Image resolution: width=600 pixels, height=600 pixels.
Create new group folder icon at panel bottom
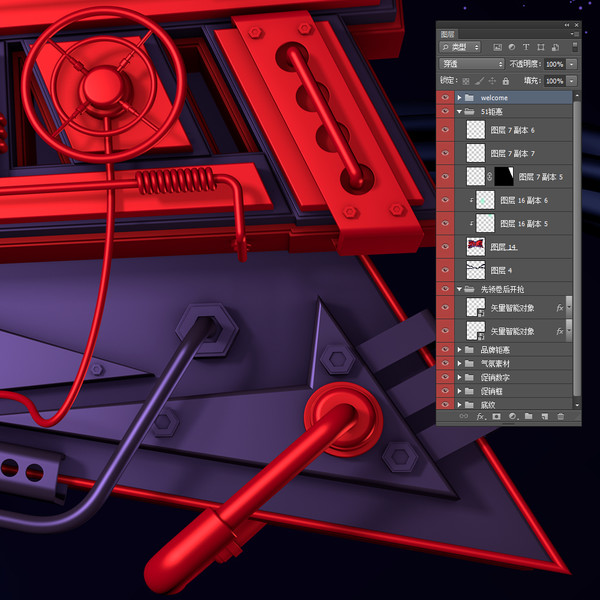click(528, 416)
